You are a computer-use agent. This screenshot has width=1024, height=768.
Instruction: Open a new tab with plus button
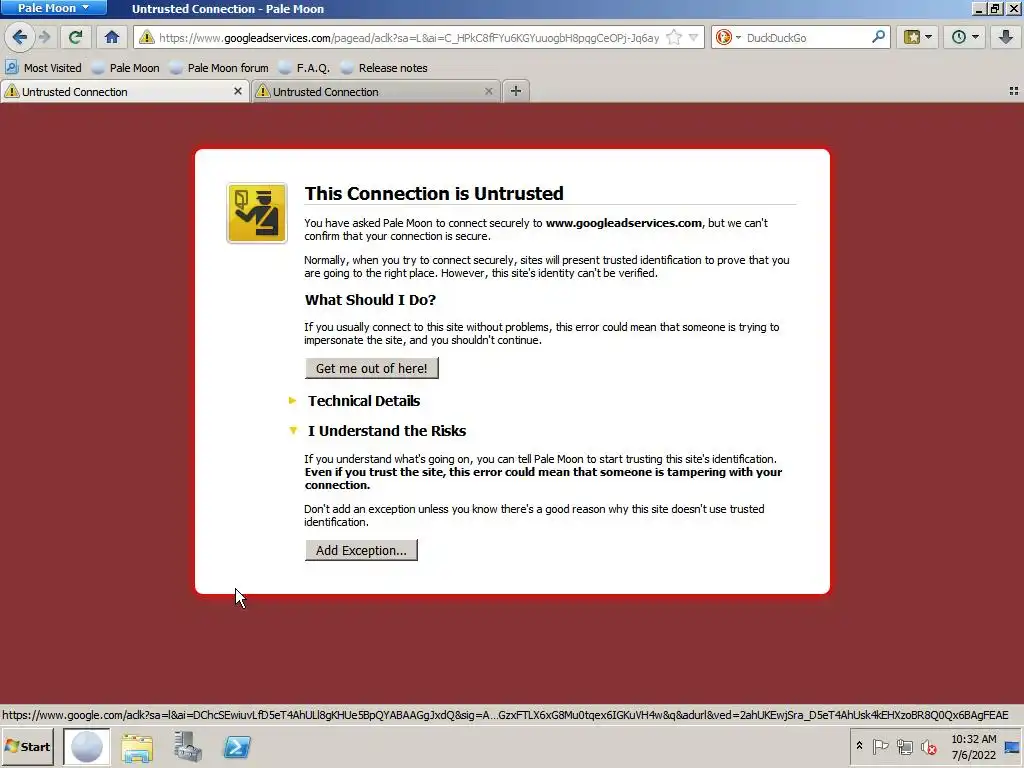pos(516,91)
